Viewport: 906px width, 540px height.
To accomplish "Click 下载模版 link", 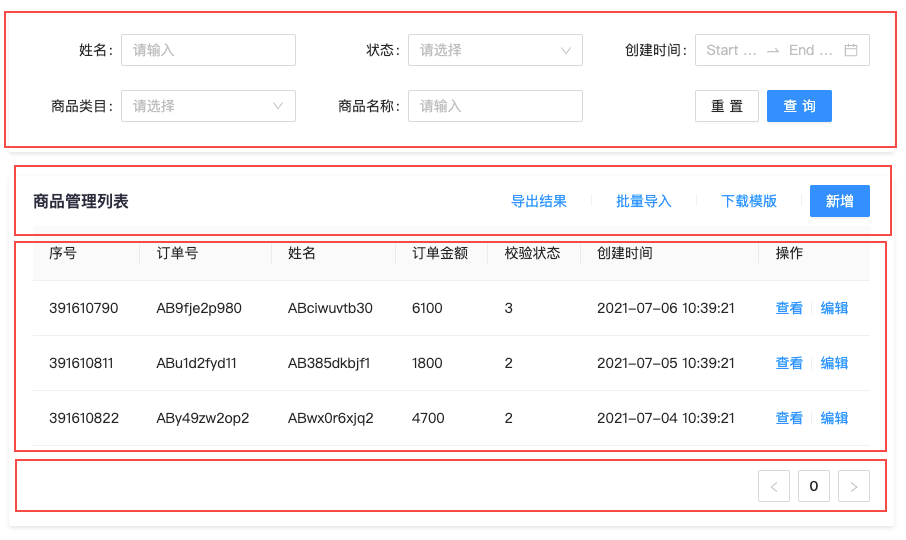I will [749, 201].
